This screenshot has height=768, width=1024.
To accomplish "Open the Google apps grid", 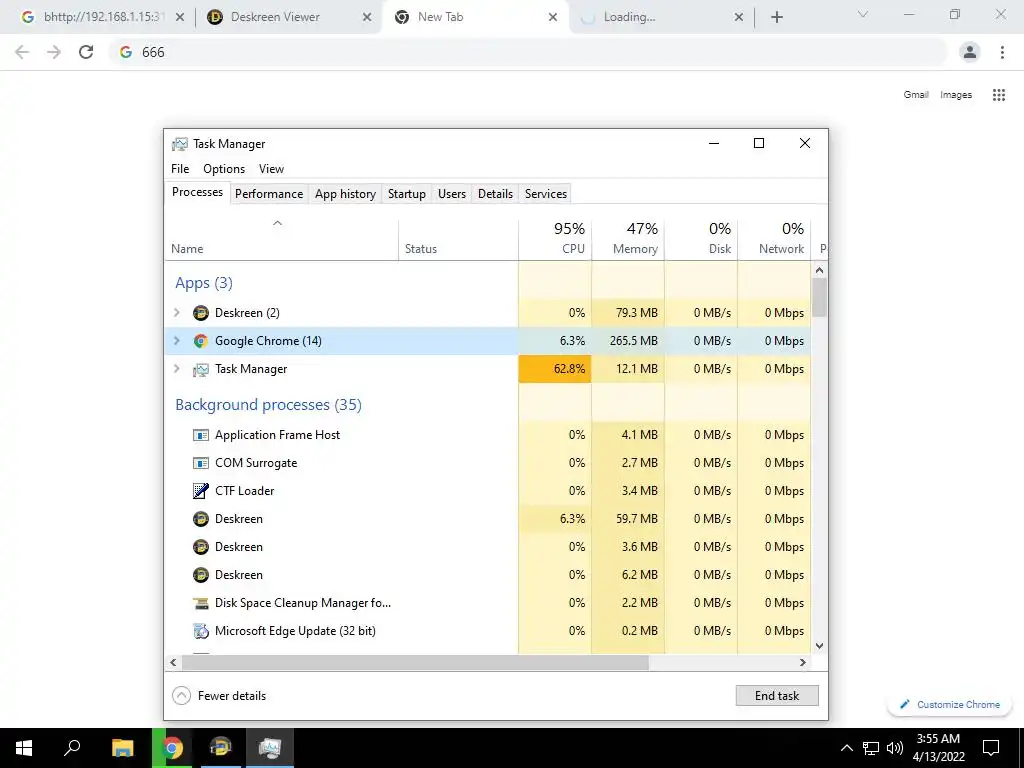I will [x=999, y=95].
